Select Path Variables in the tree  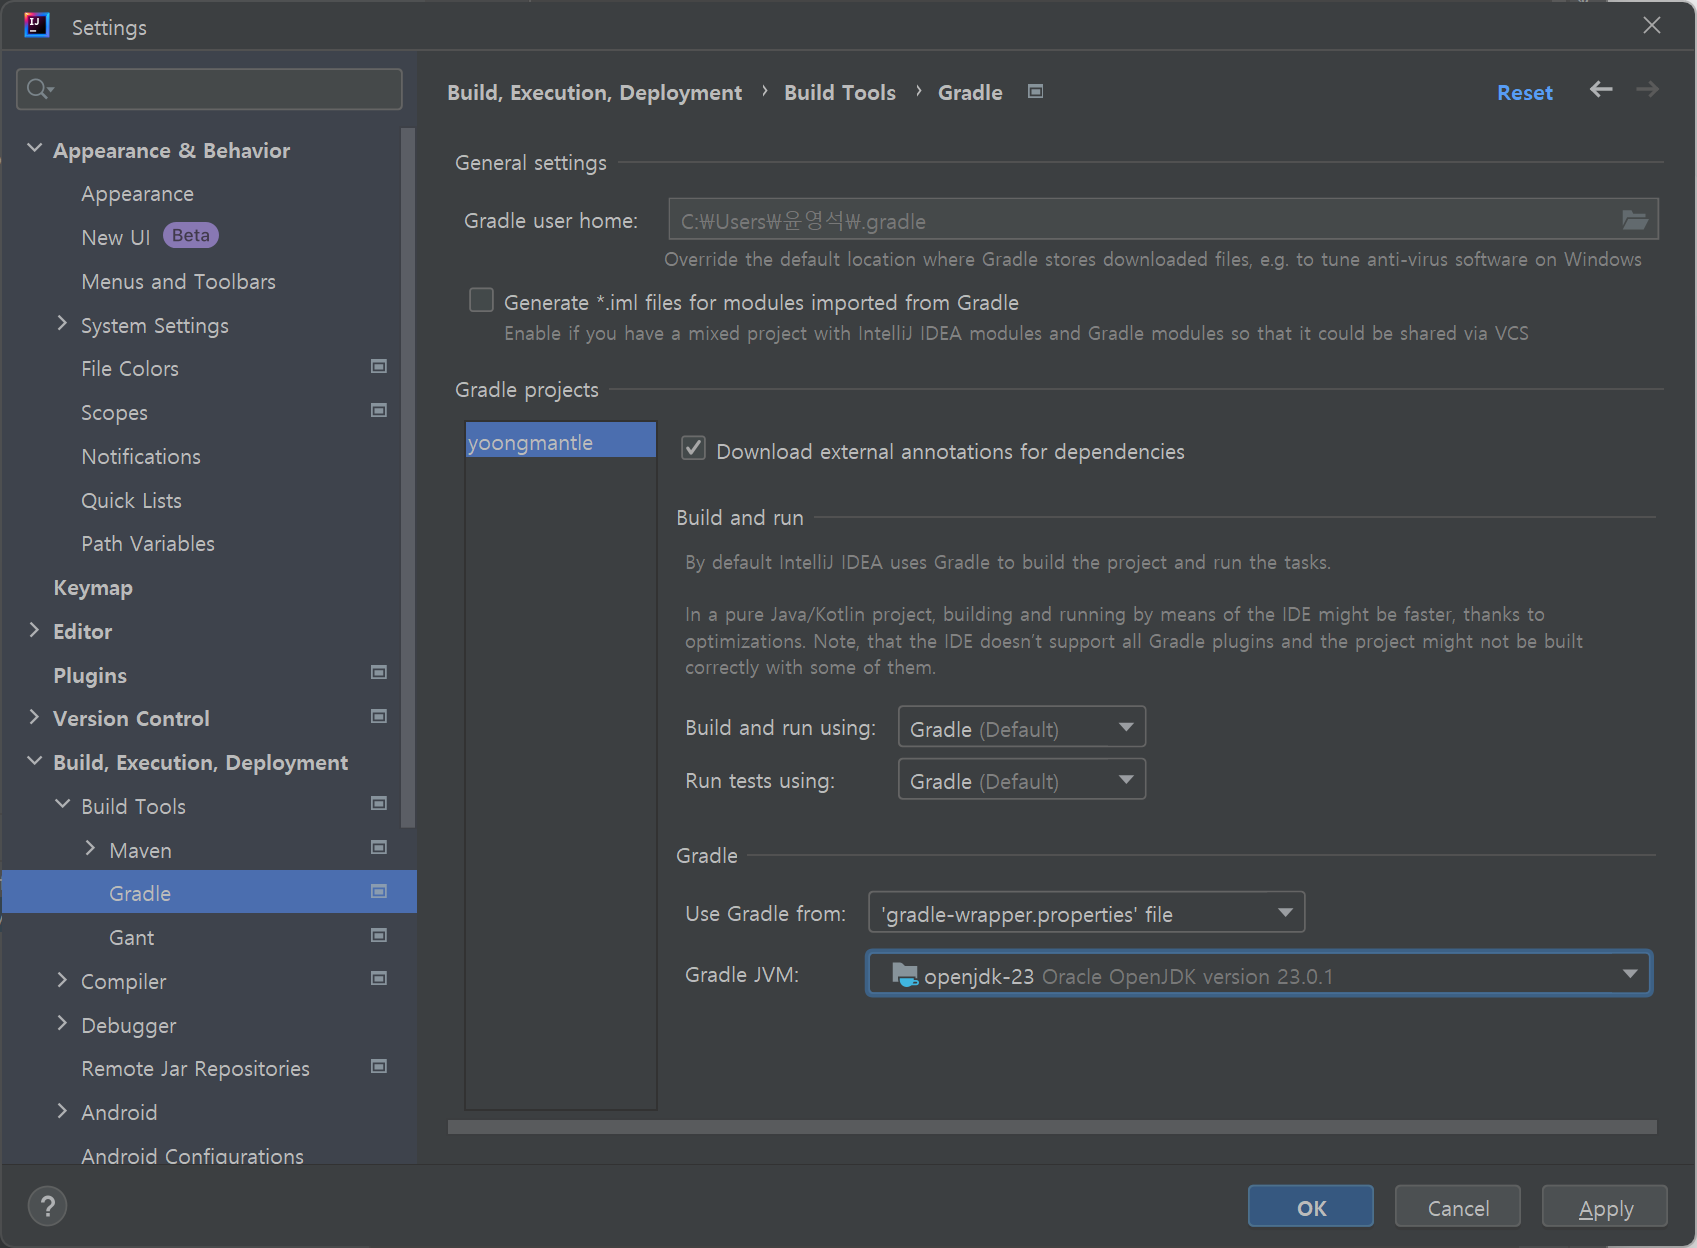coord(148,544)
